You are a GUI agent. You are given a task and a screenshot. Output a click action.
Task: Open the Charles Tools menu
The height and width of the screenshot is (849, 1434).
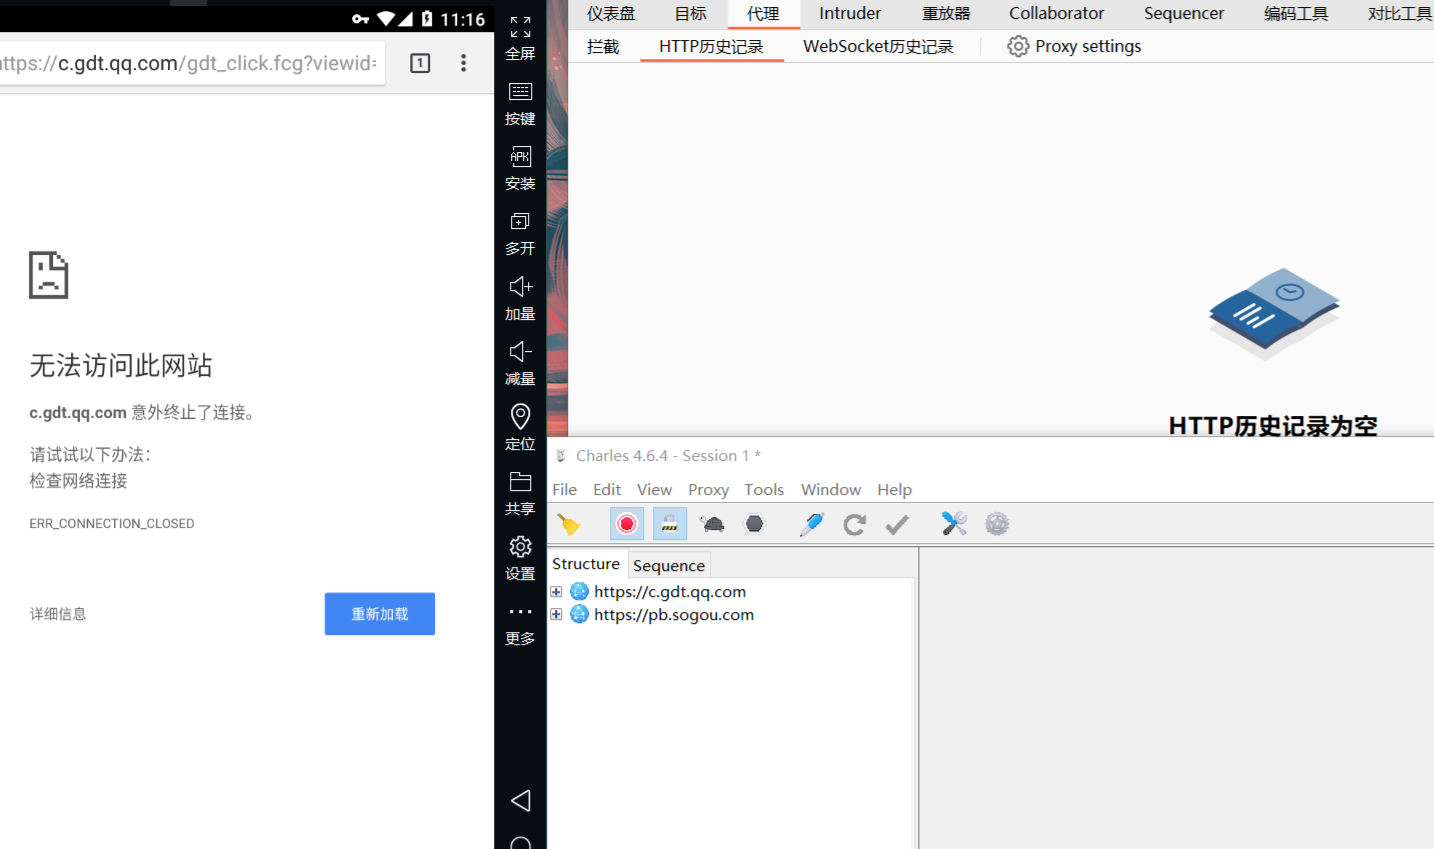764,490
